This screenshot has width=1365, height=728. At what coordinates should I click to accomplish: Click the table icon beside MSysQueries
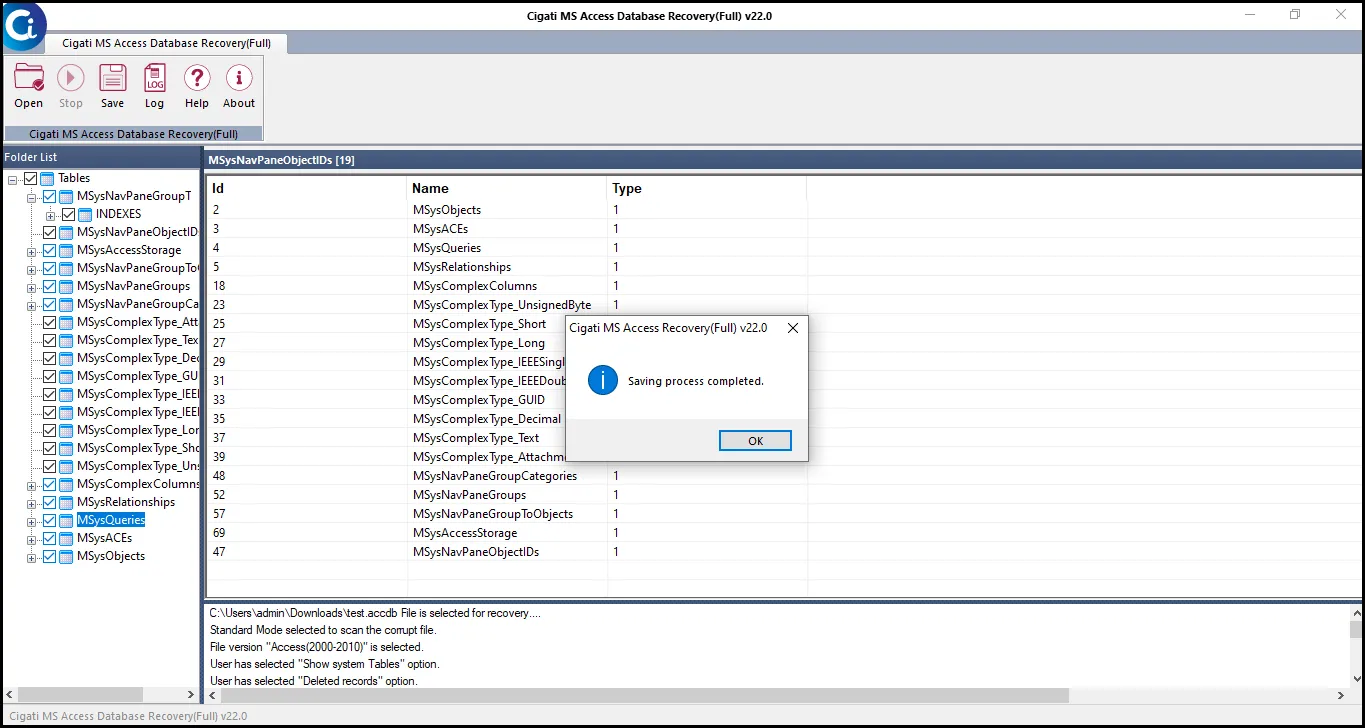pyautogui.click(x=66, y=520)
